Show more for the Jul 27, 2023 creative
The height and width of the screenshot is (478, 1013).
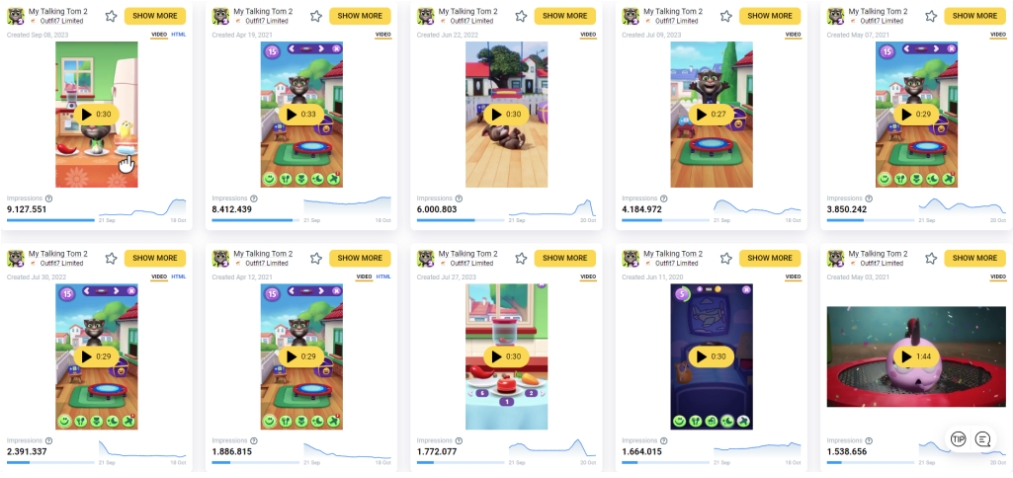tap(565, 258)
